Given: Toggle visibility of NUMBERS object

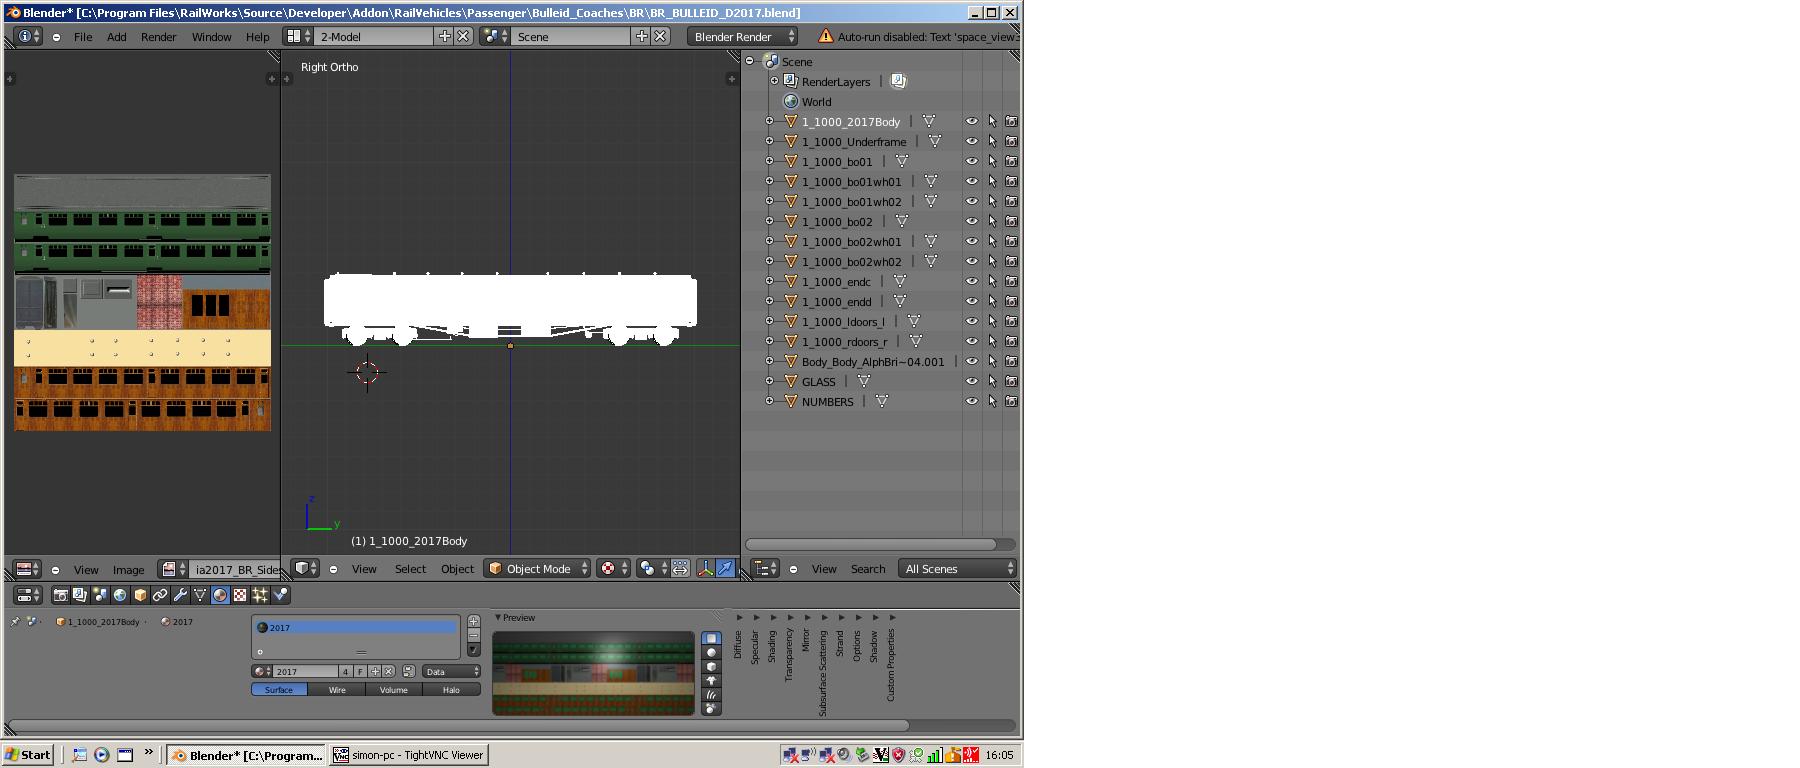Looking at the screenshot, I should point(971,401).
